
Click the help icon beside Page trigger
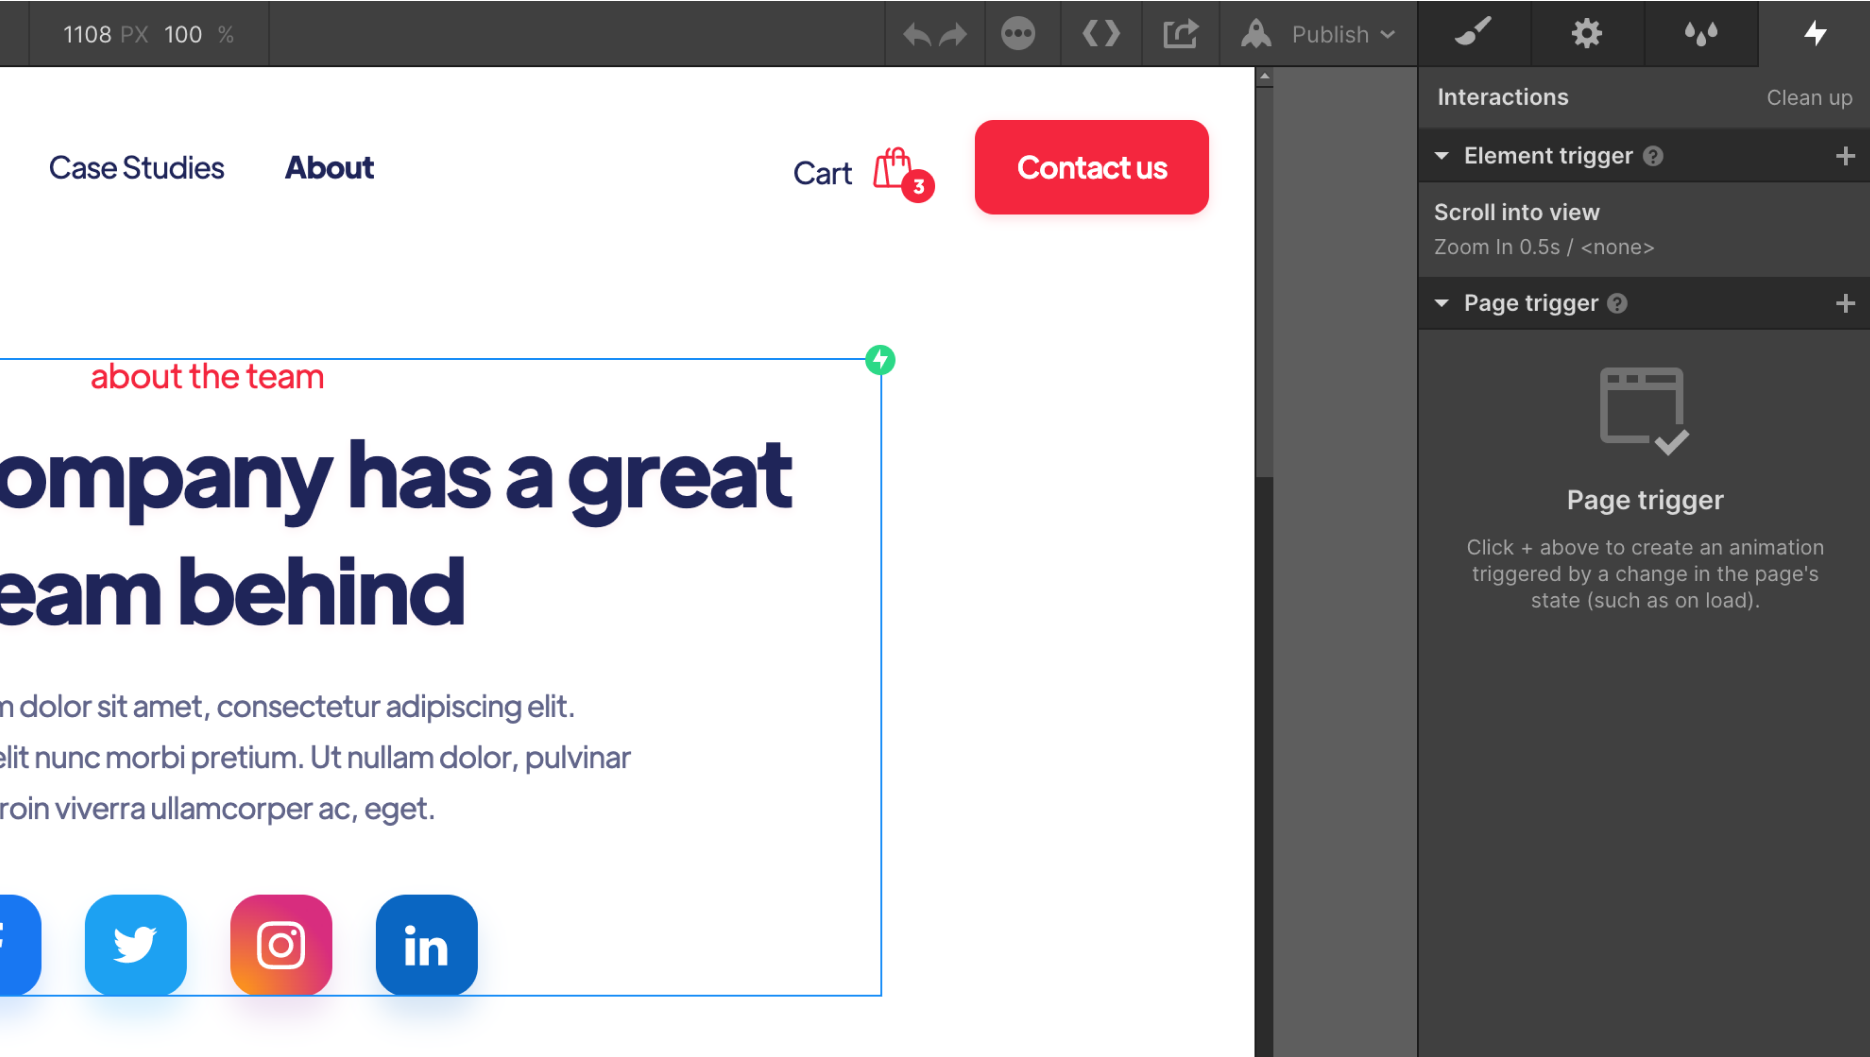tap(1618, 303)
